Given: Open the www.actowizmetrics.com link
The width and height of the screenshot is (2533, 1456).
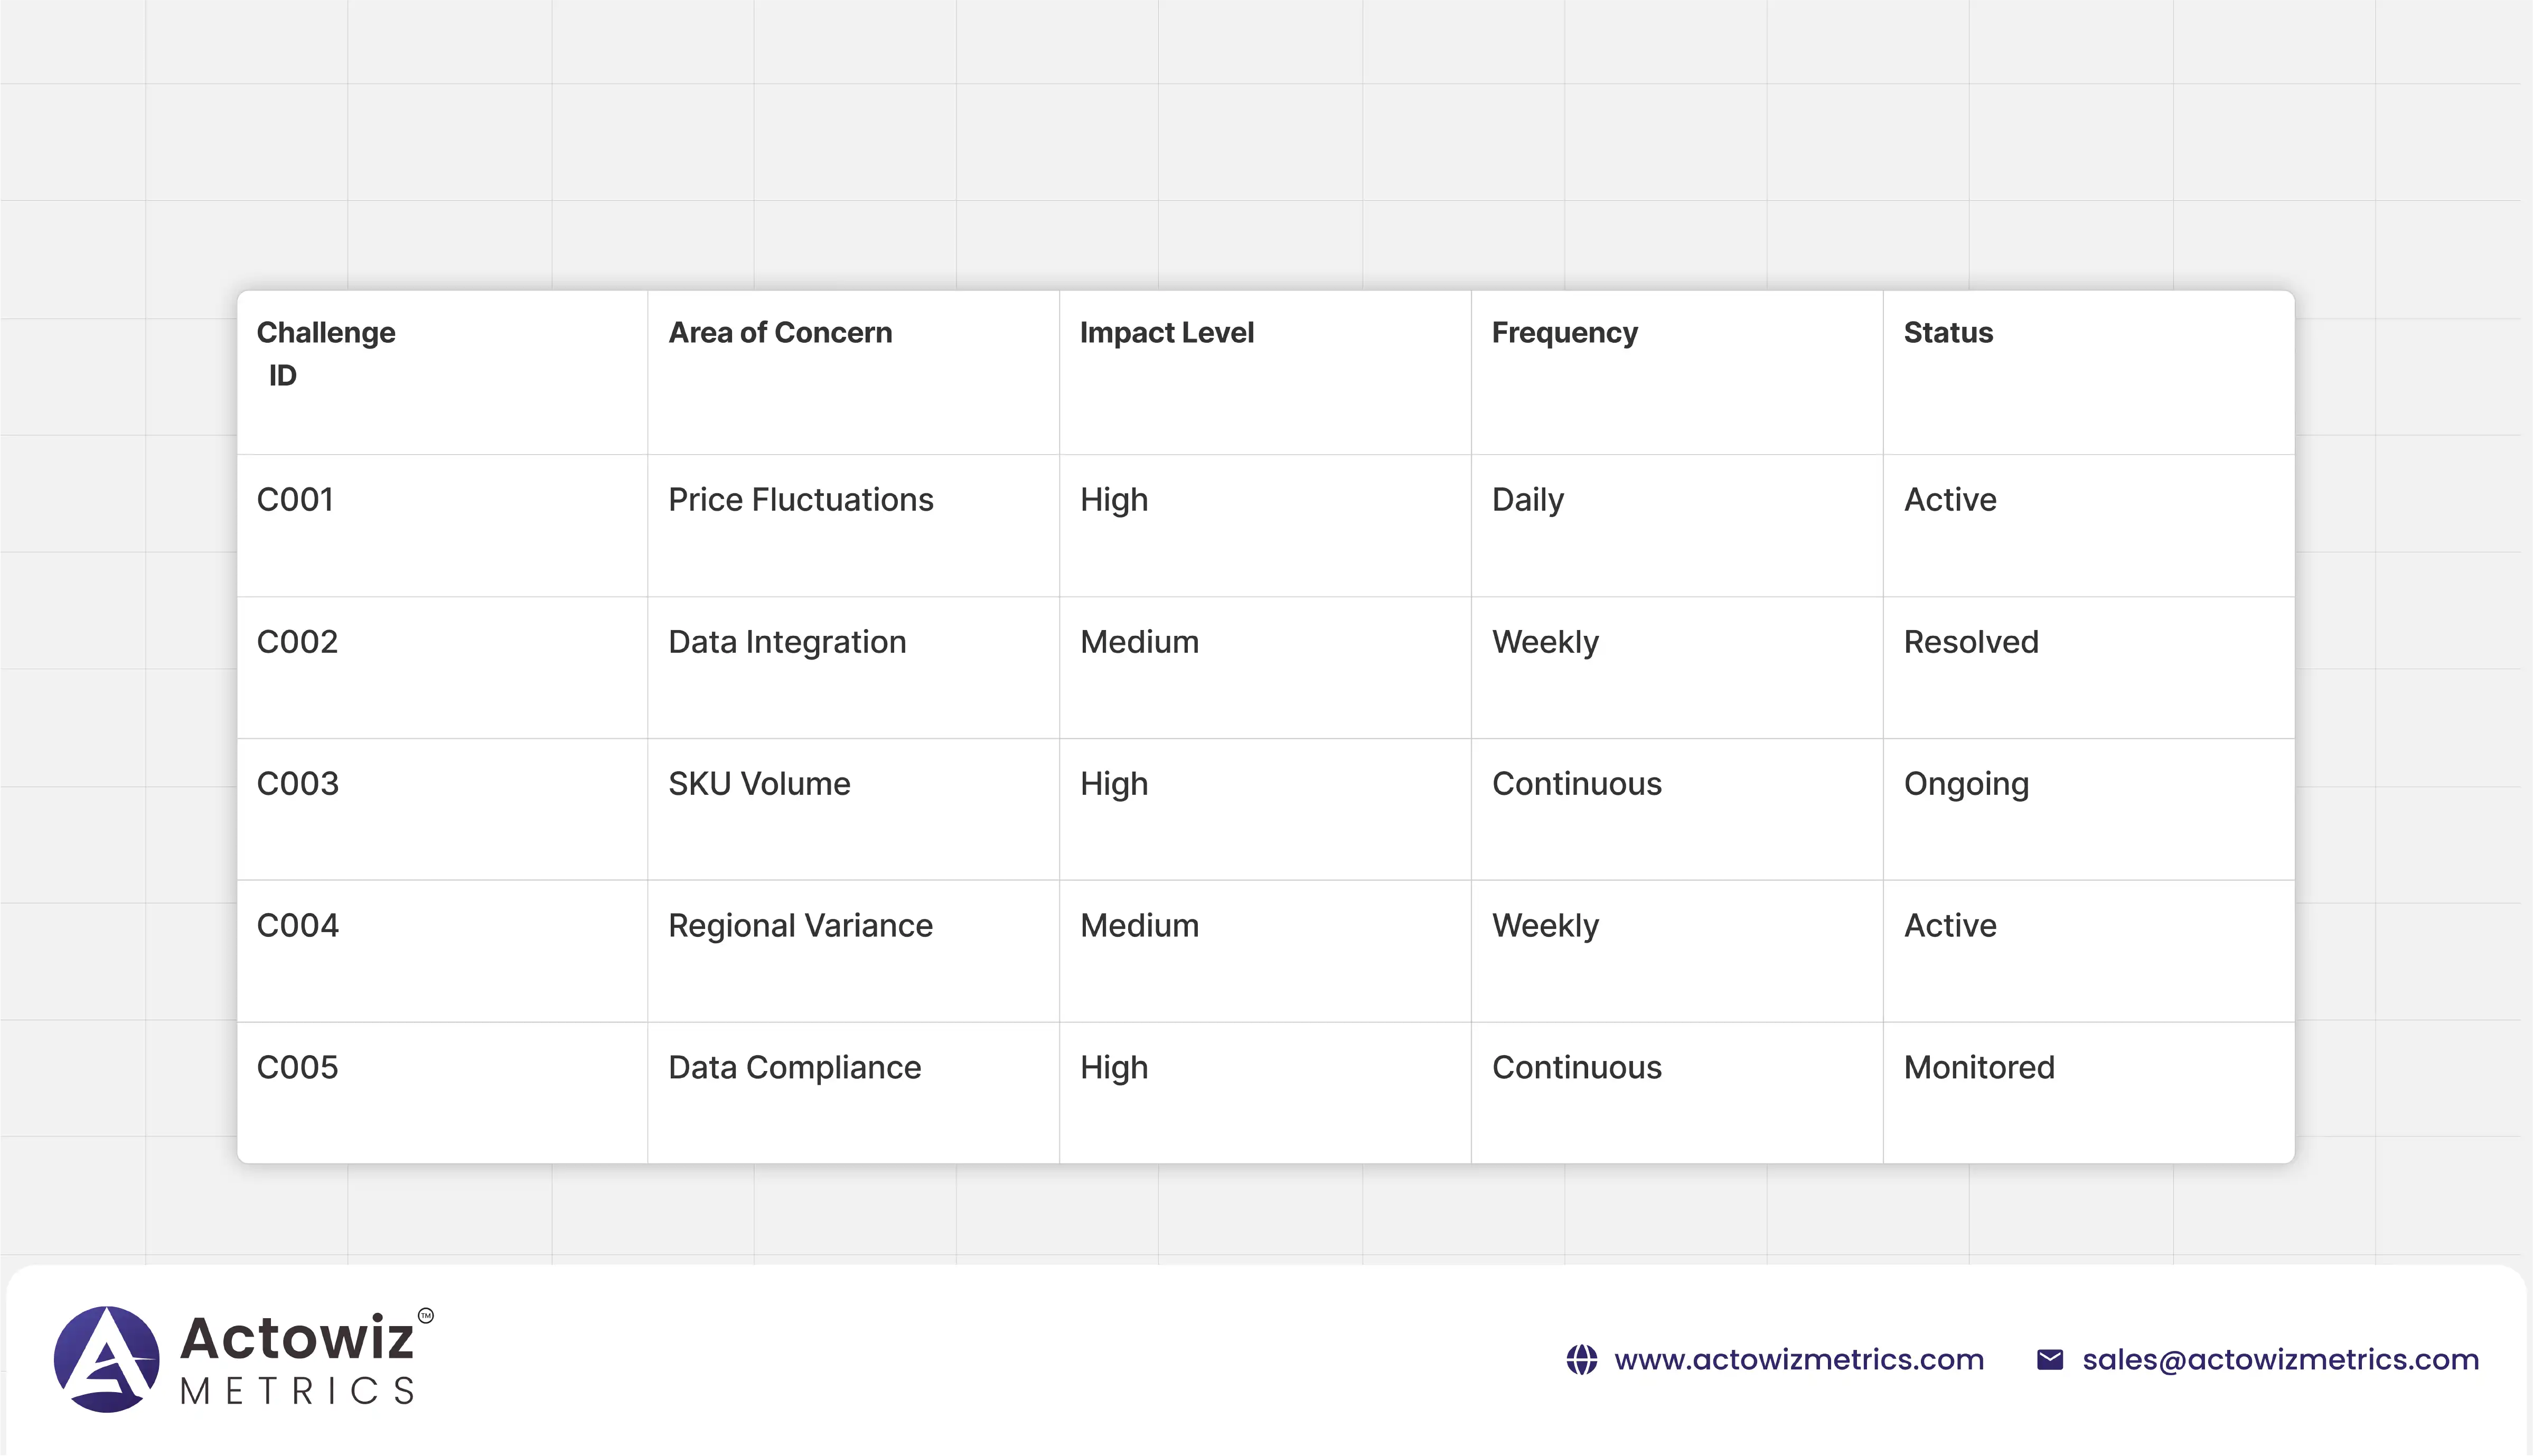Looking at the screenshot, I should (x=1798, y=1360).
